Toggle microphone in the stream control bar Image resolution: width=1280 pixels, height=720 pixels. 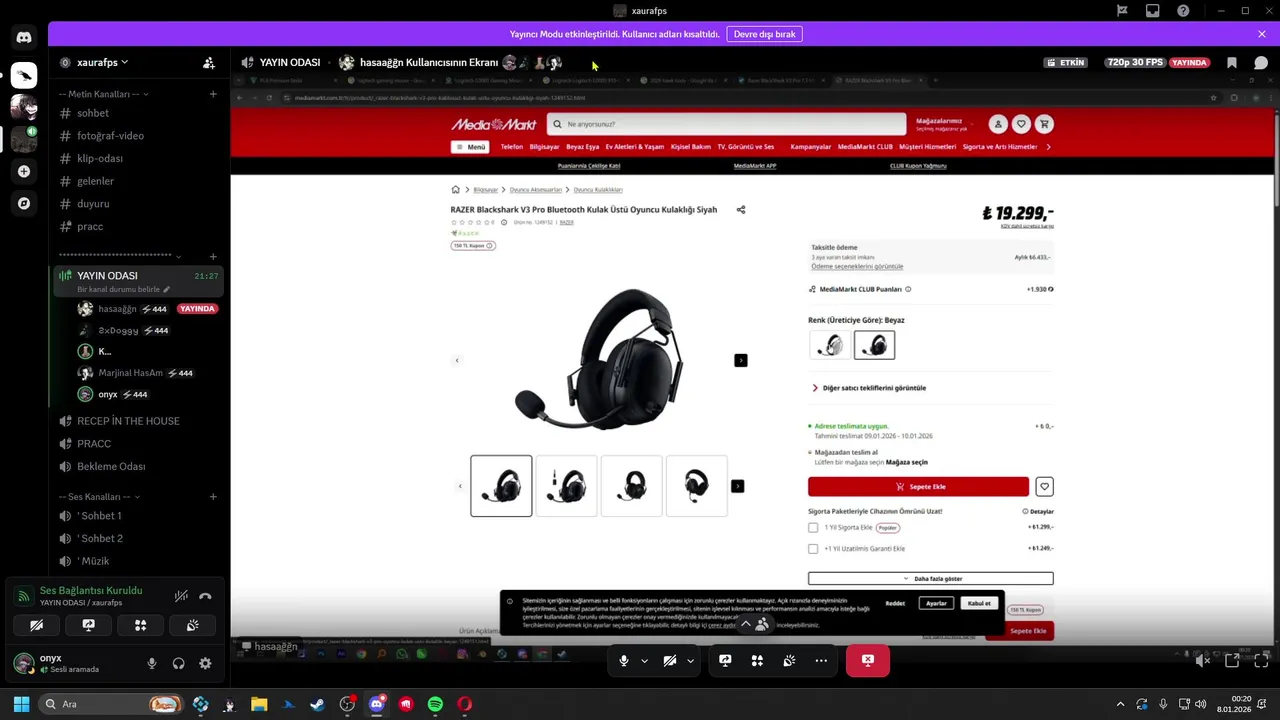(x=623, y=660)
